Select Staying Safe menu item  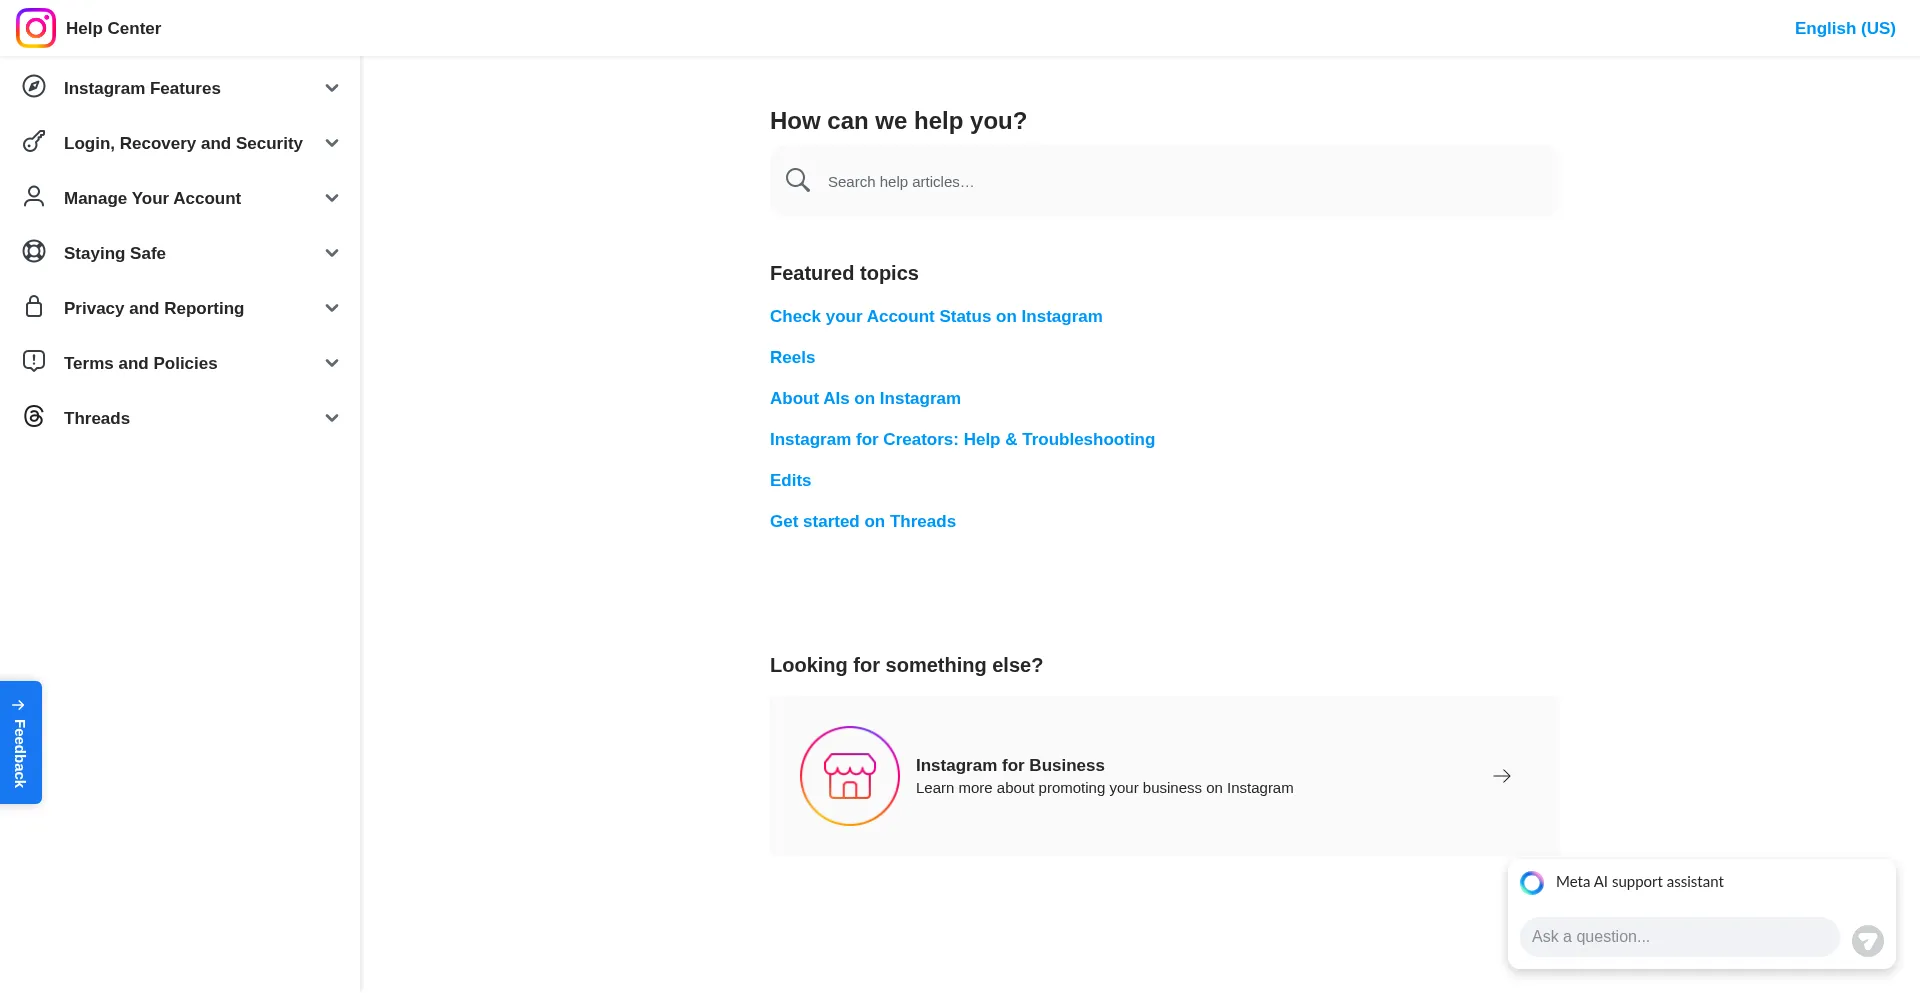115,253
